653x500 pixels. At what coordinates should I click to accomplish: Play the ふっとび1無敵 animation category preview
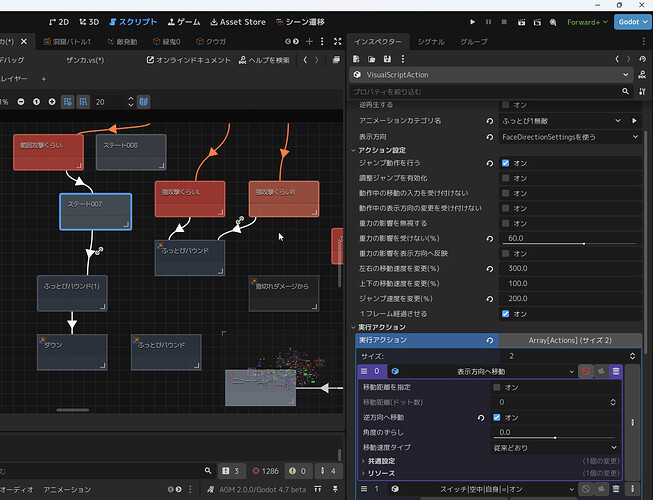tap(634, 121)
